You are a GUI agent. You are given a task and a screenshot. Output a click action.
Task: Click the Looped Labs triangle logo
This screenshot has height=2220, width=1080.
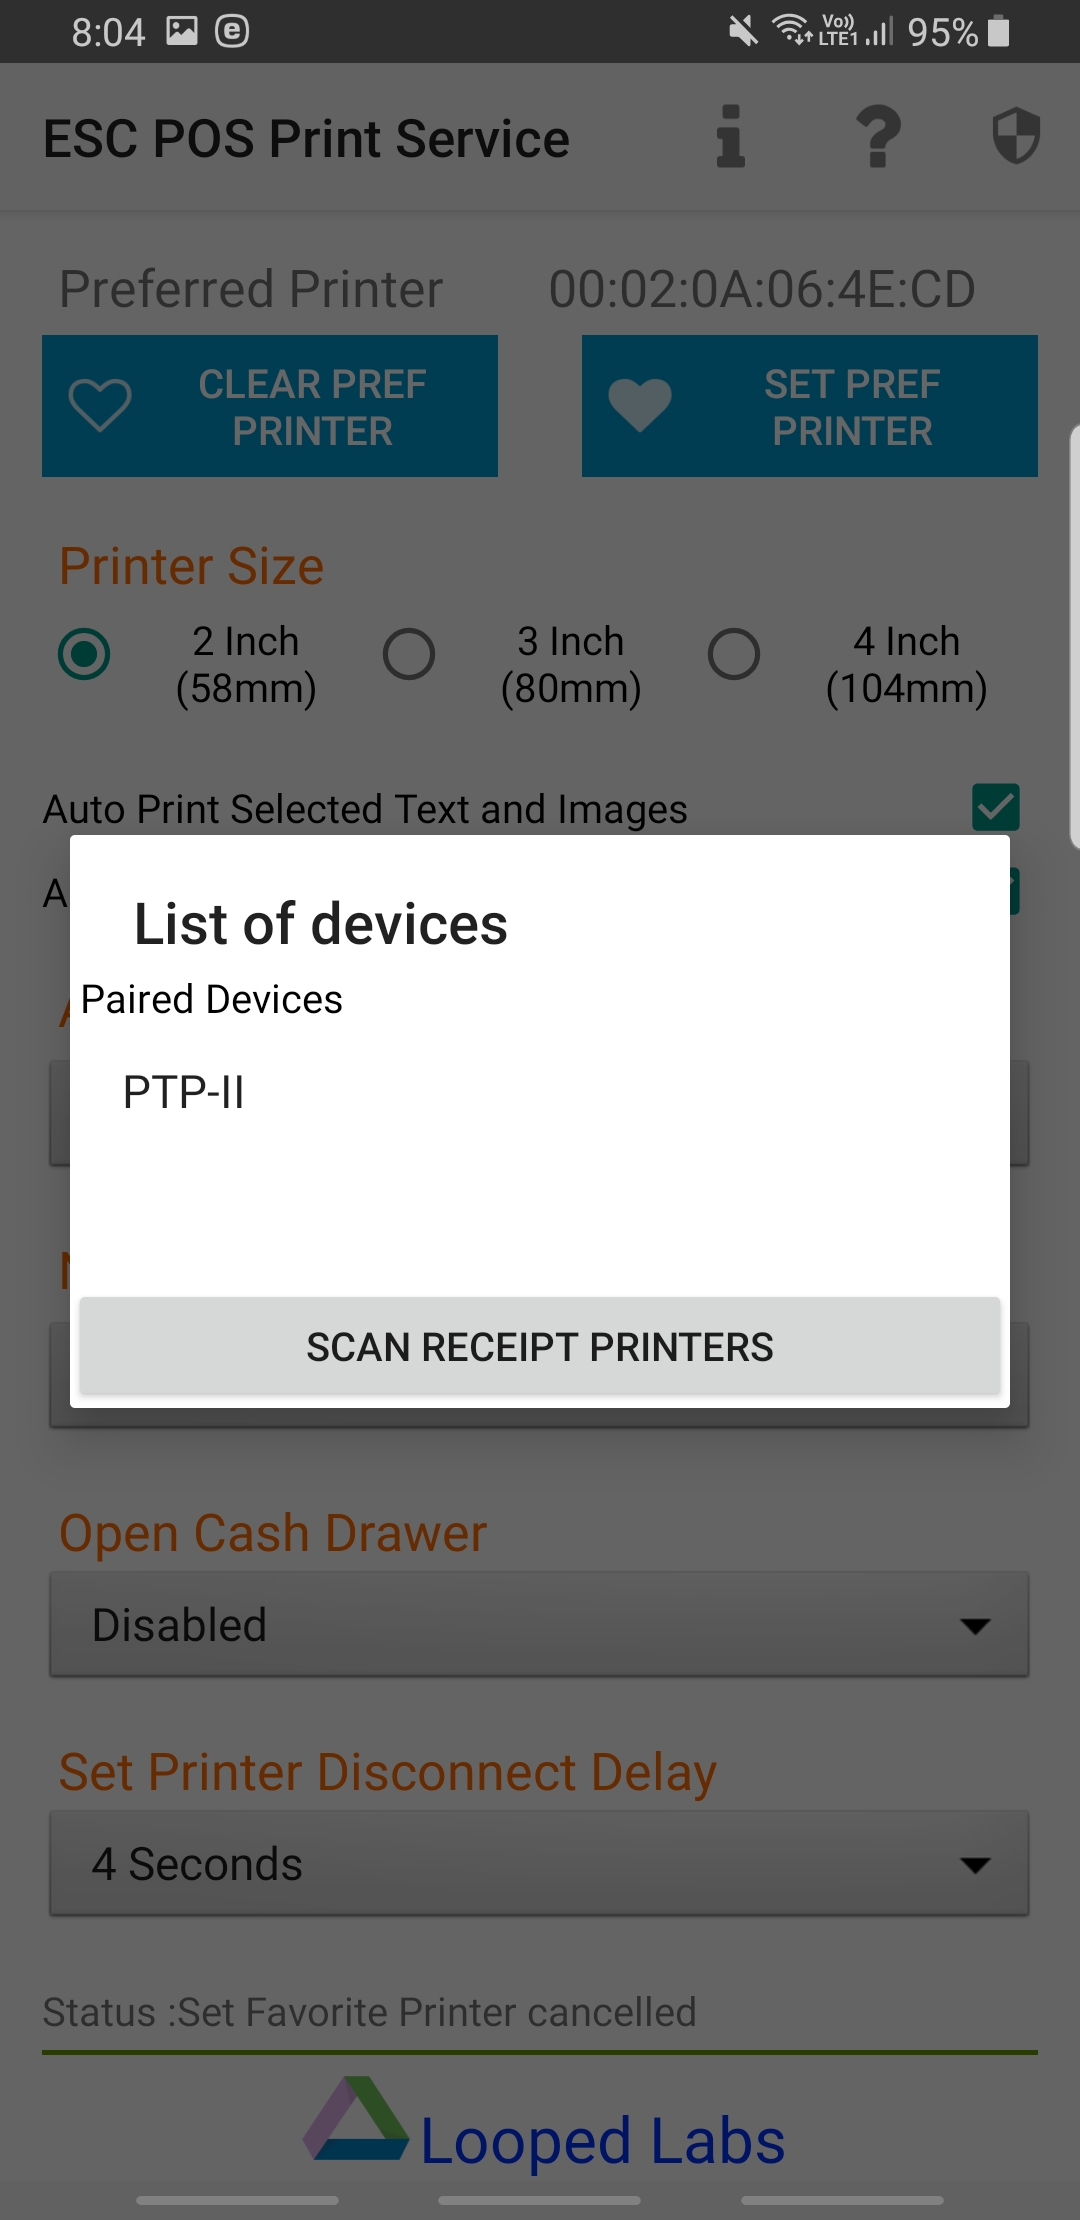tap(356, 2118)
